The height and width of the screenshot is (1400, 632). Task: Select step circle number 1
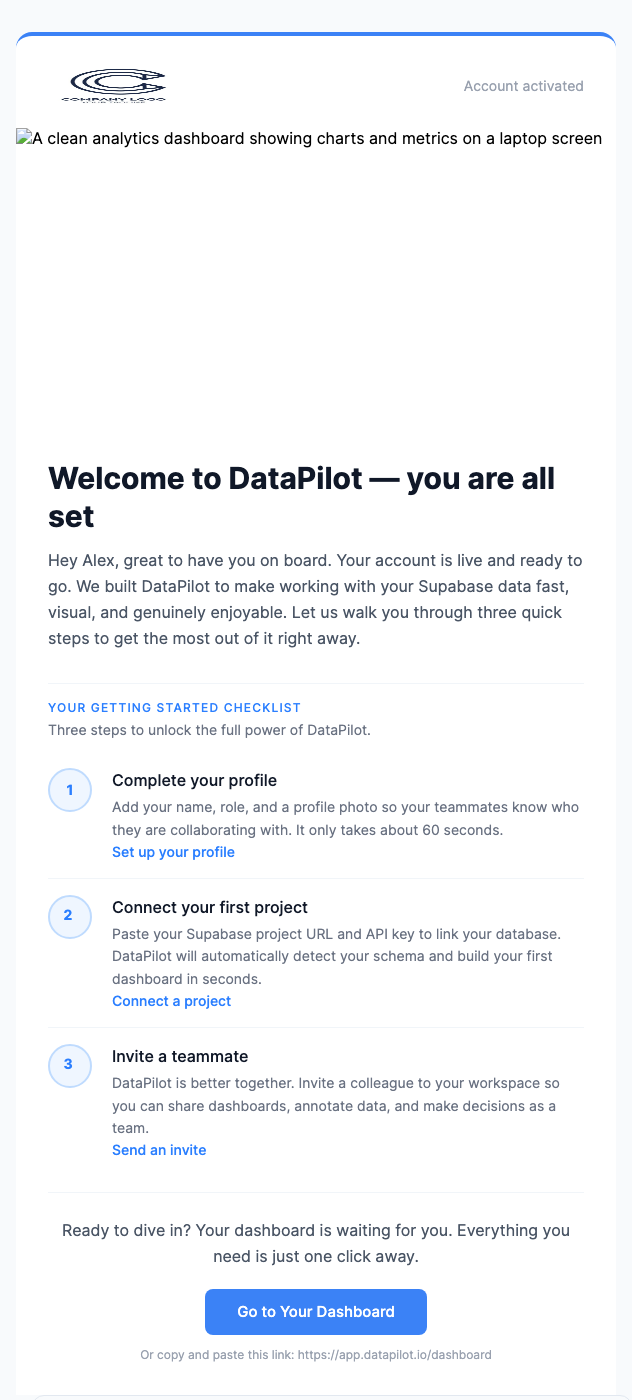[70, 790]
